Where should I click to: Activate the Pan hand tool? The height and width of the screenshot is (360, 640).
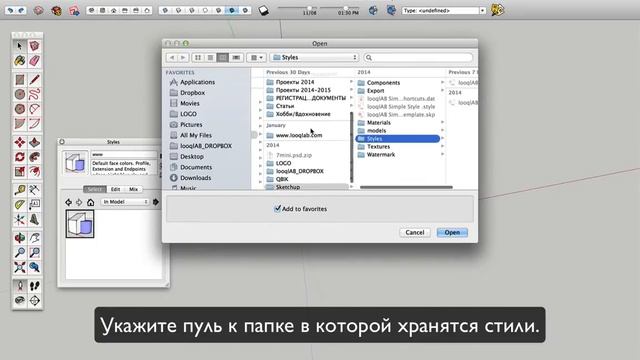(35, 238)
